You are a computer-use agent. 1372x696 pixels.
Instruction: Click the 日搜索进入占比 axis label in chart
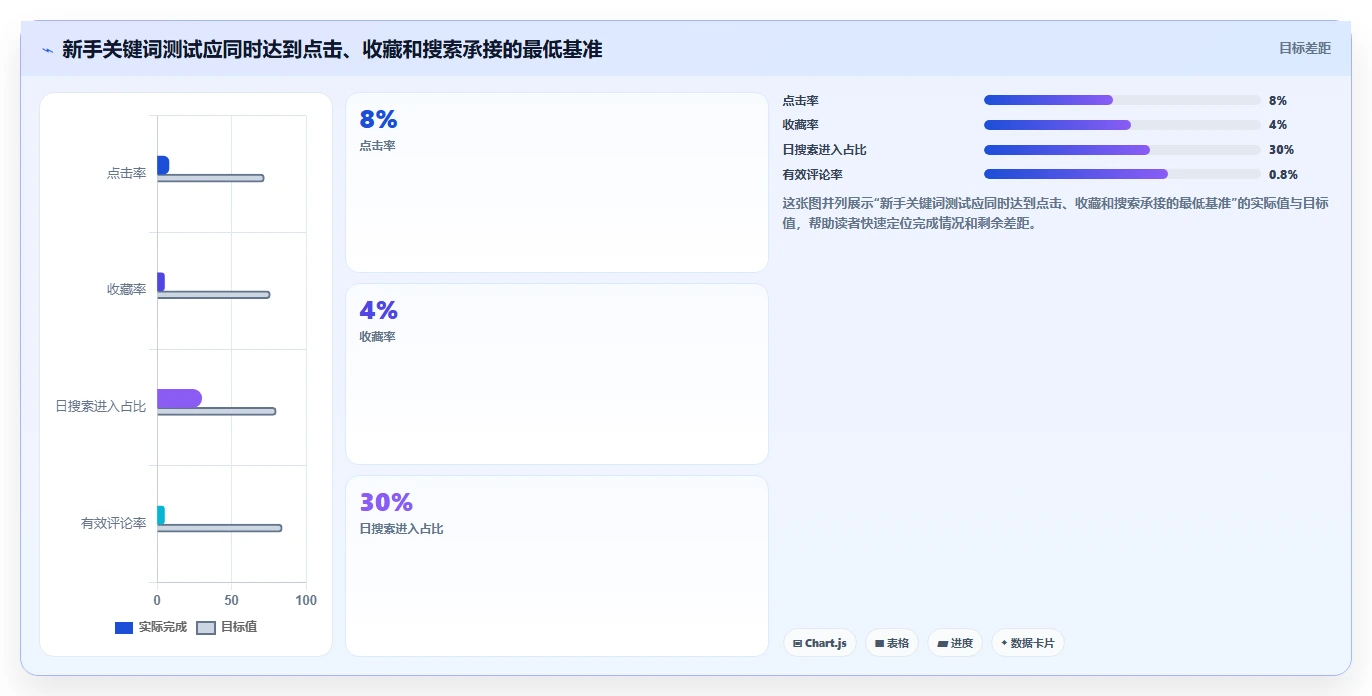[101, 407]
